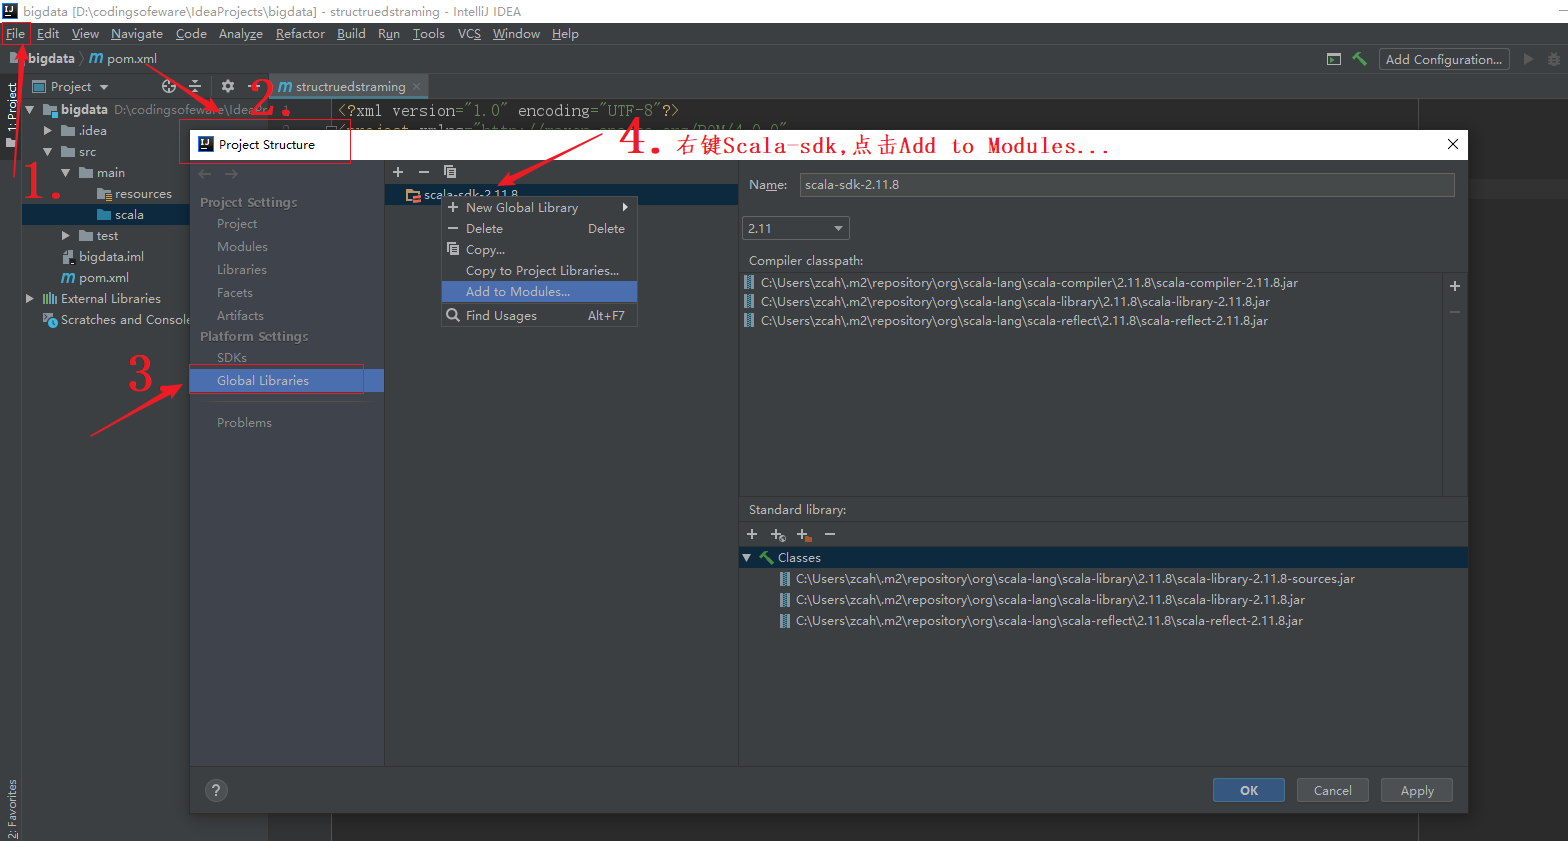Select the scala folder in project tree
The image size is (1568, 841).
(129, 215)
